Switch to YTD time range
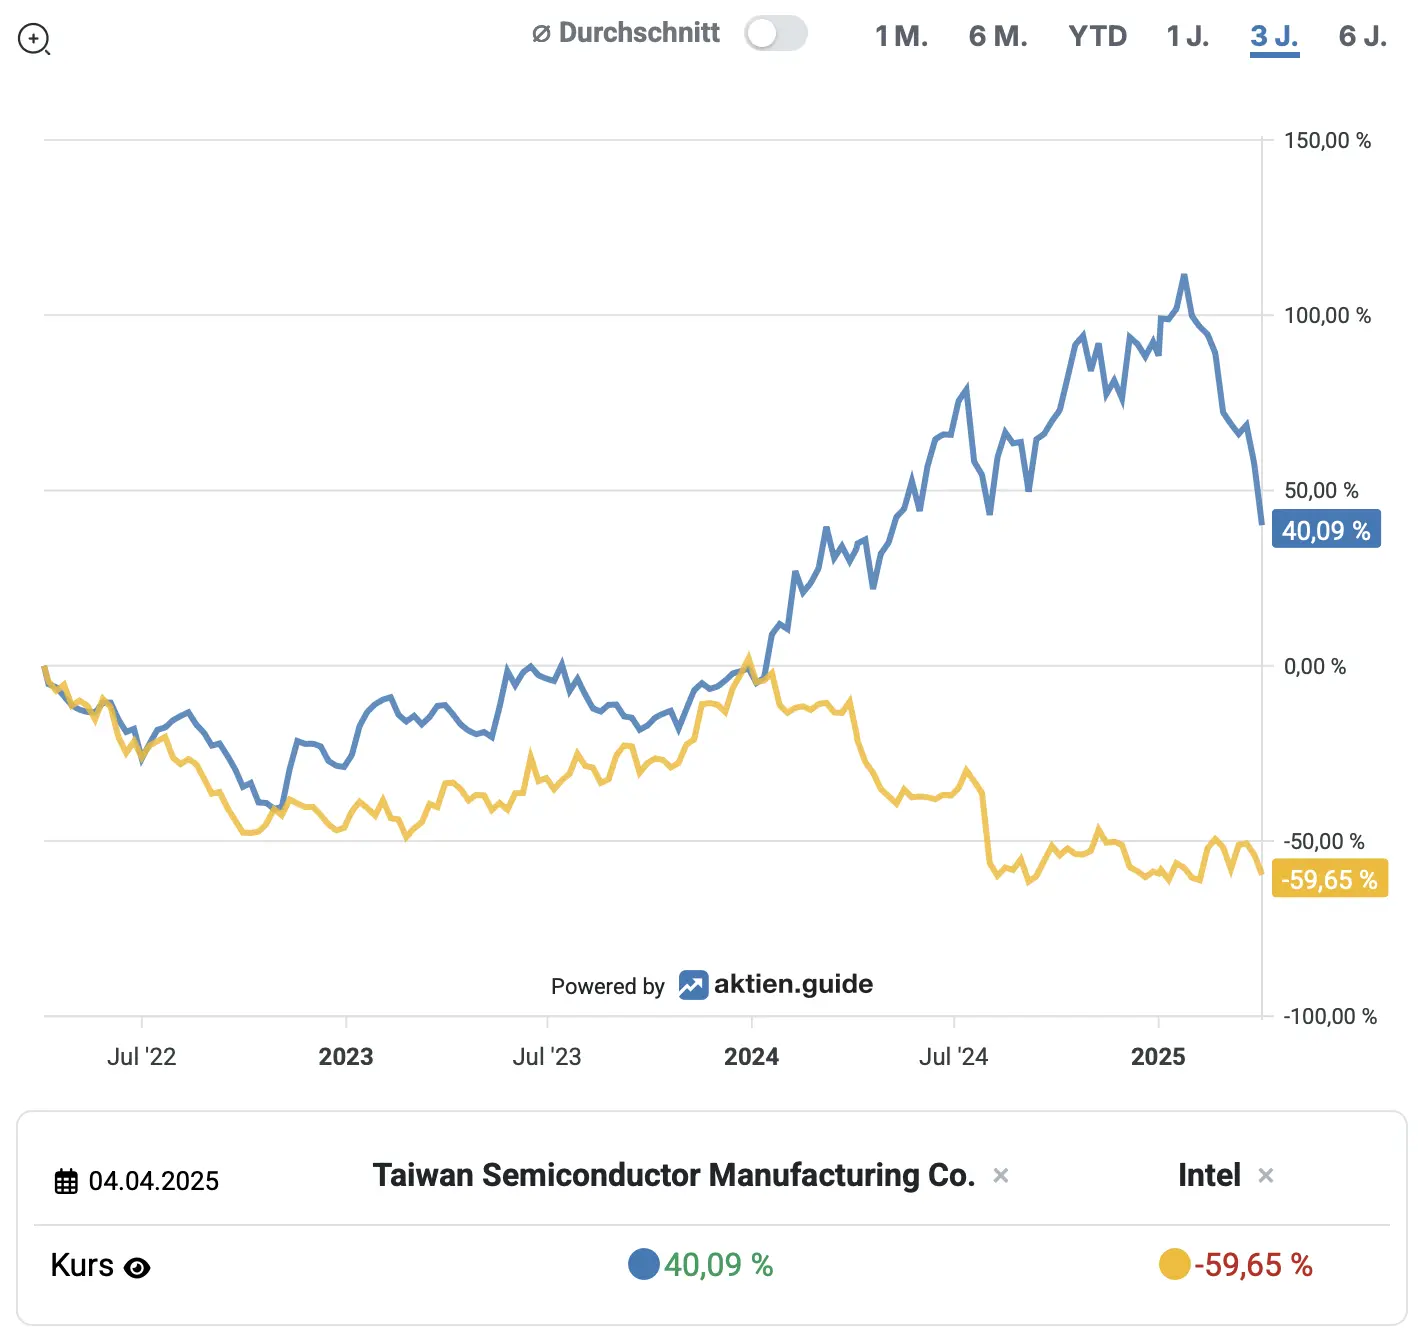Screen dimensions: 1418x1342 [1097, 36]
